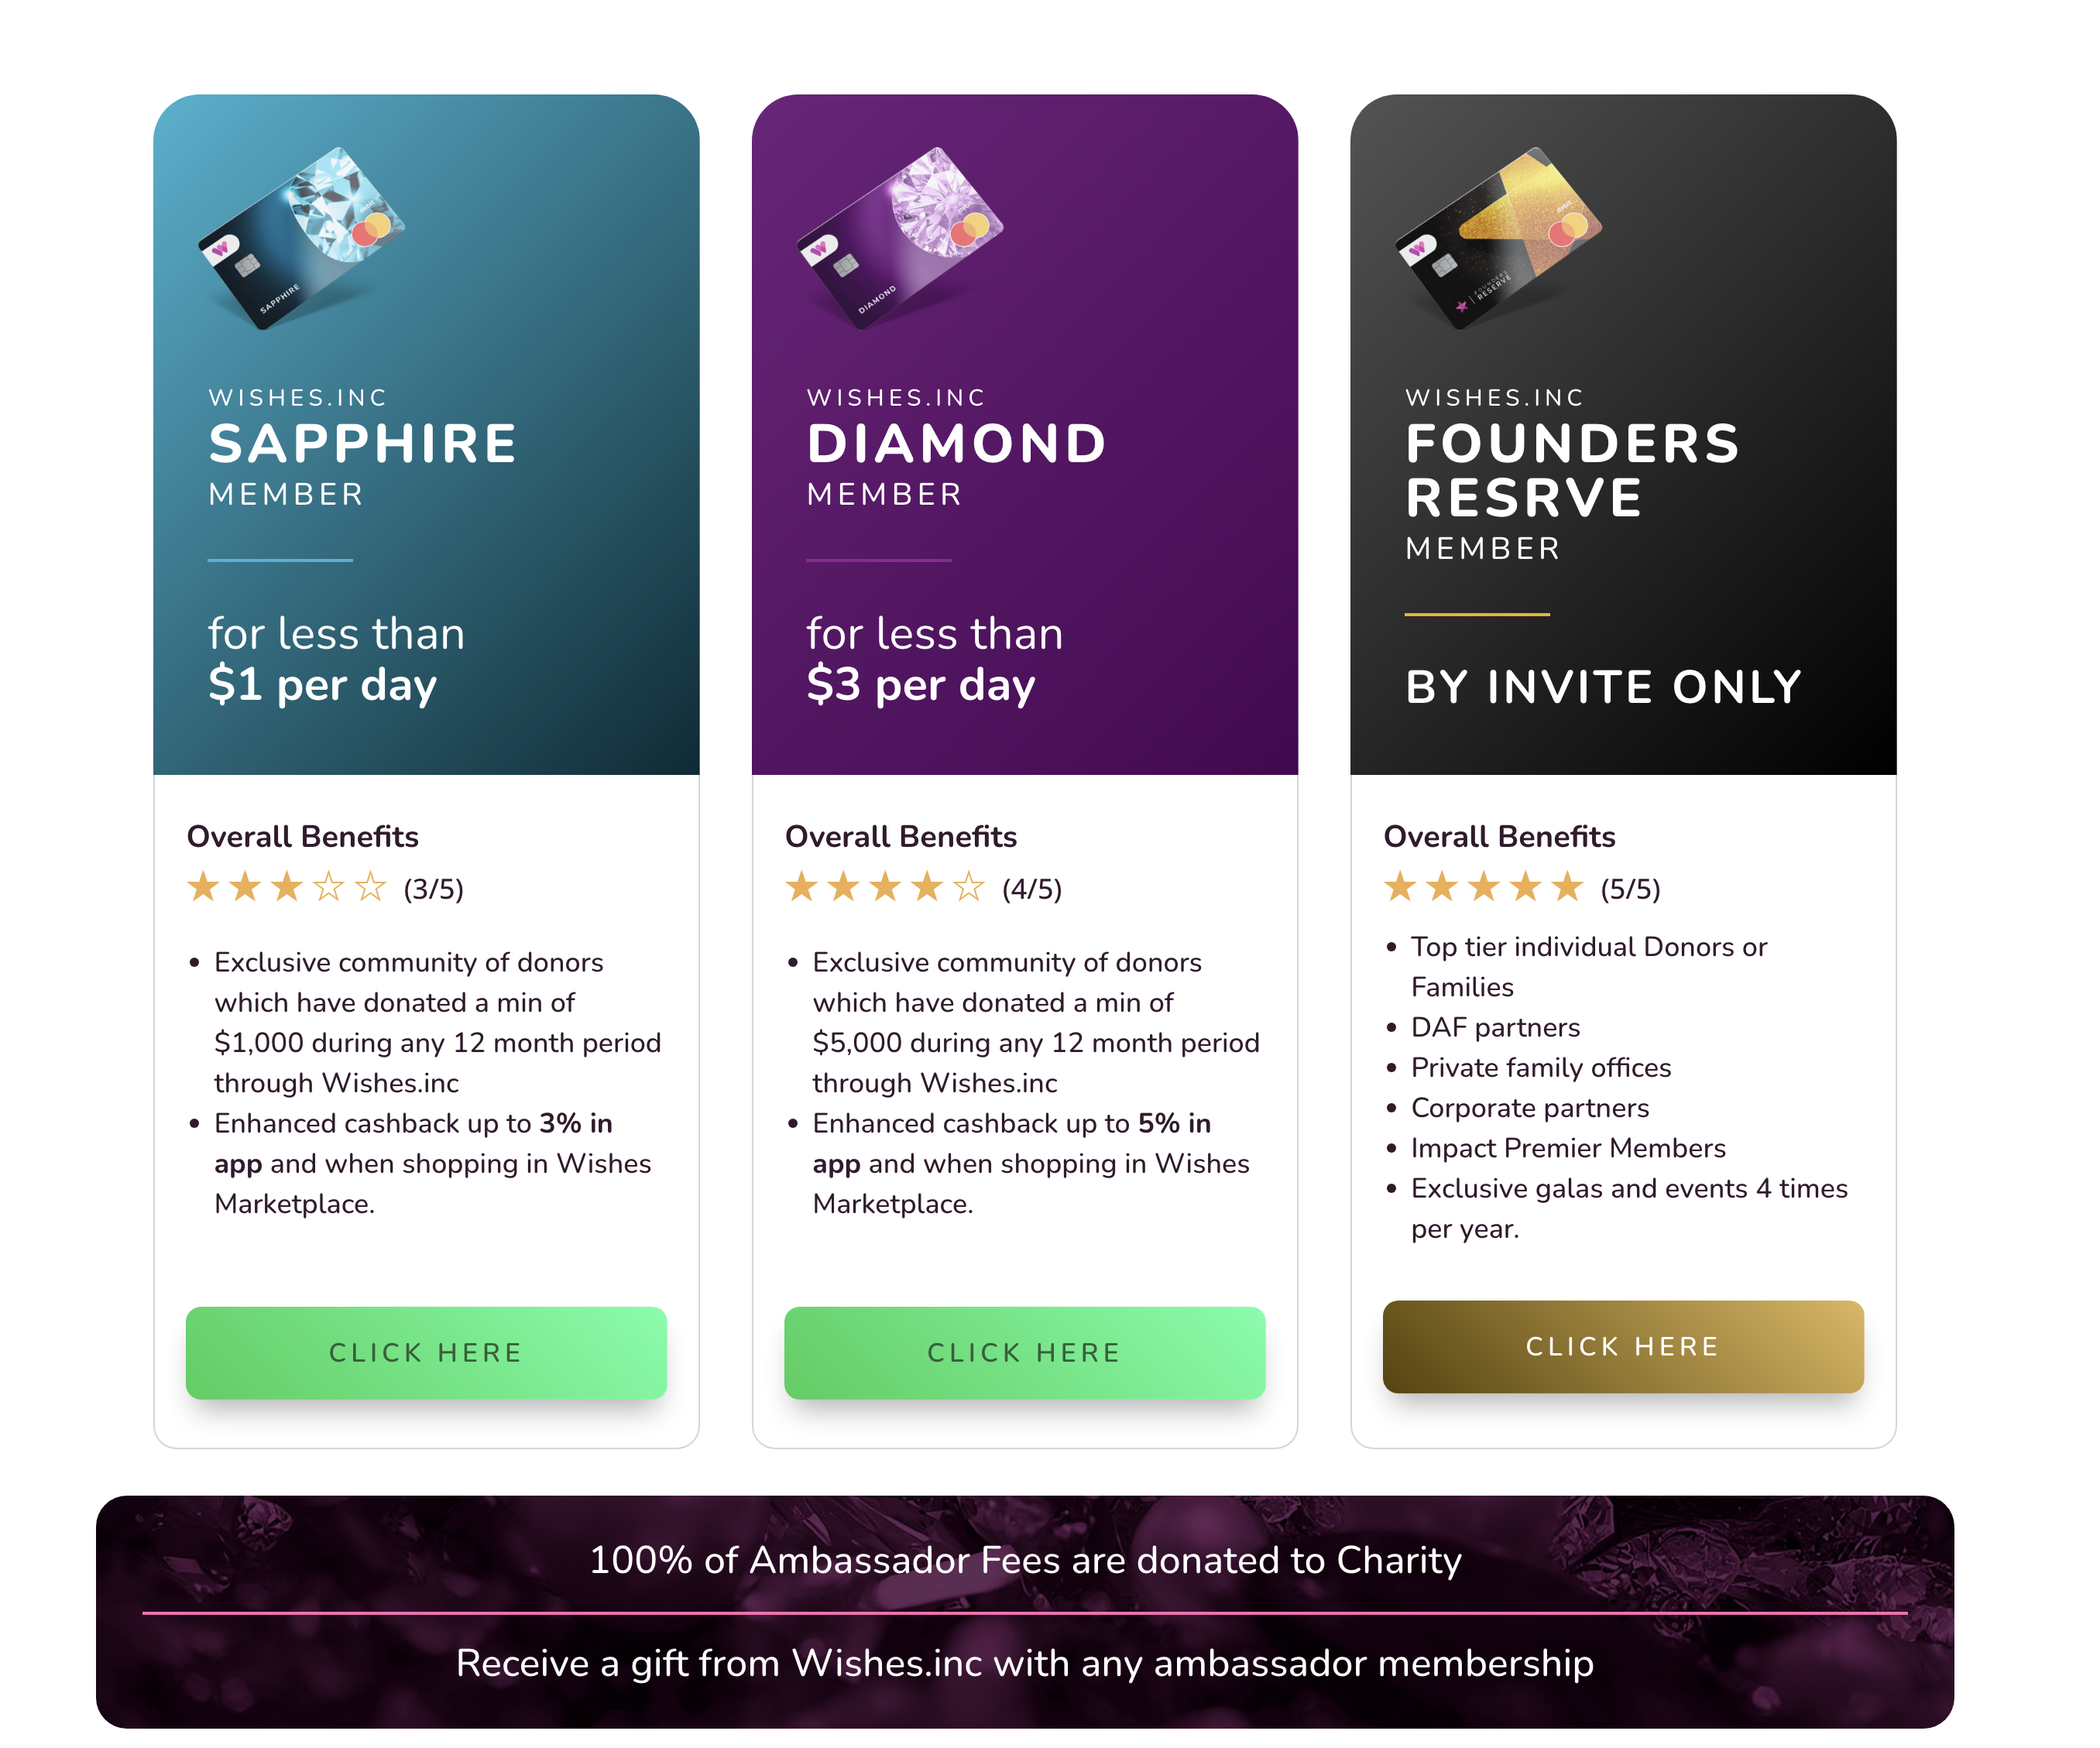Click the $3 per day price text

point(920,686)
